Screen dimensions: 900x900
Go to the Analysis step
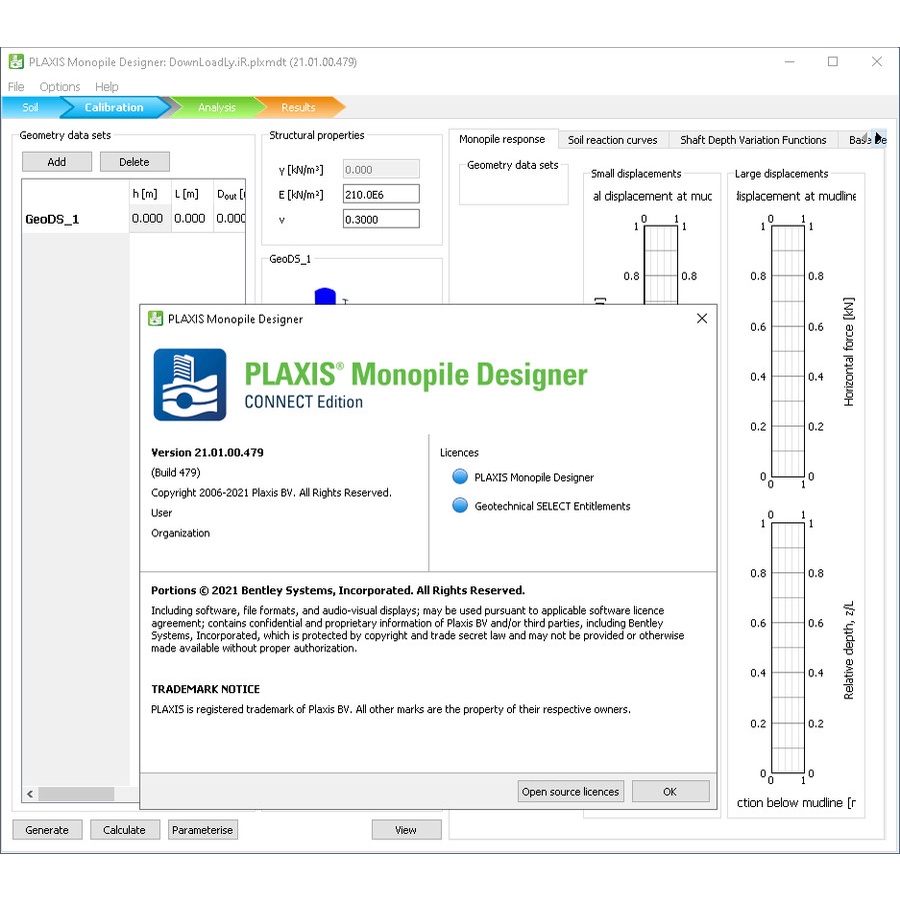216,107
